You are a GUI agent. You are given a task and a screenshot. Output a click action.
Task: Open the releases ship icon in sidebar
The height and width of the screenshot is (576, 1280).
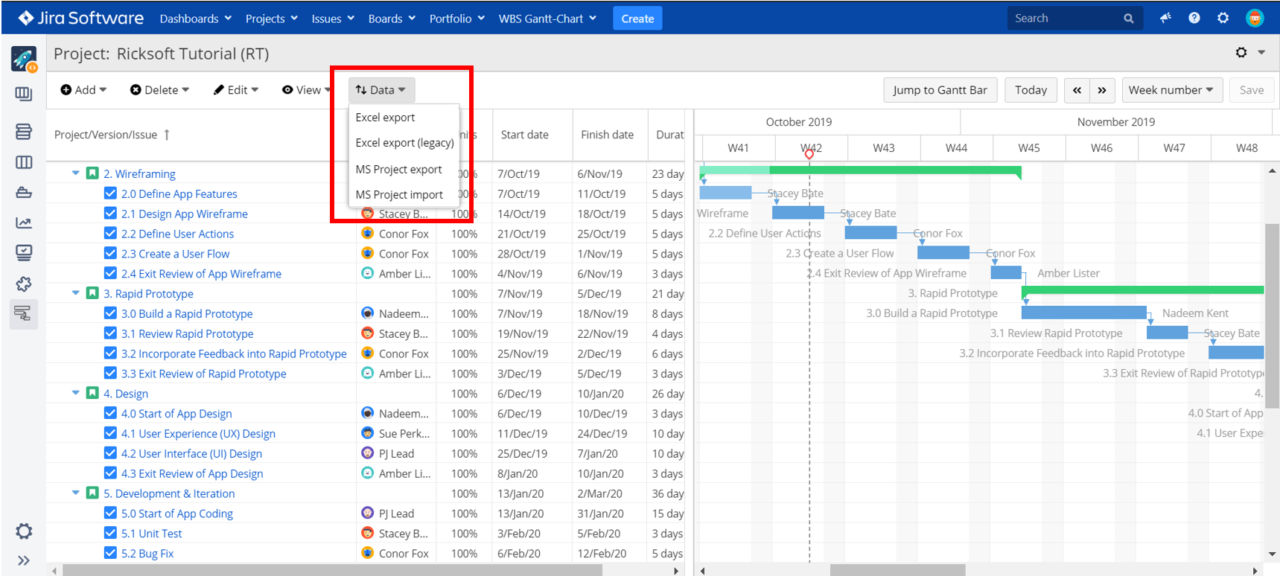pyautogui.click(x=24, y=192)
